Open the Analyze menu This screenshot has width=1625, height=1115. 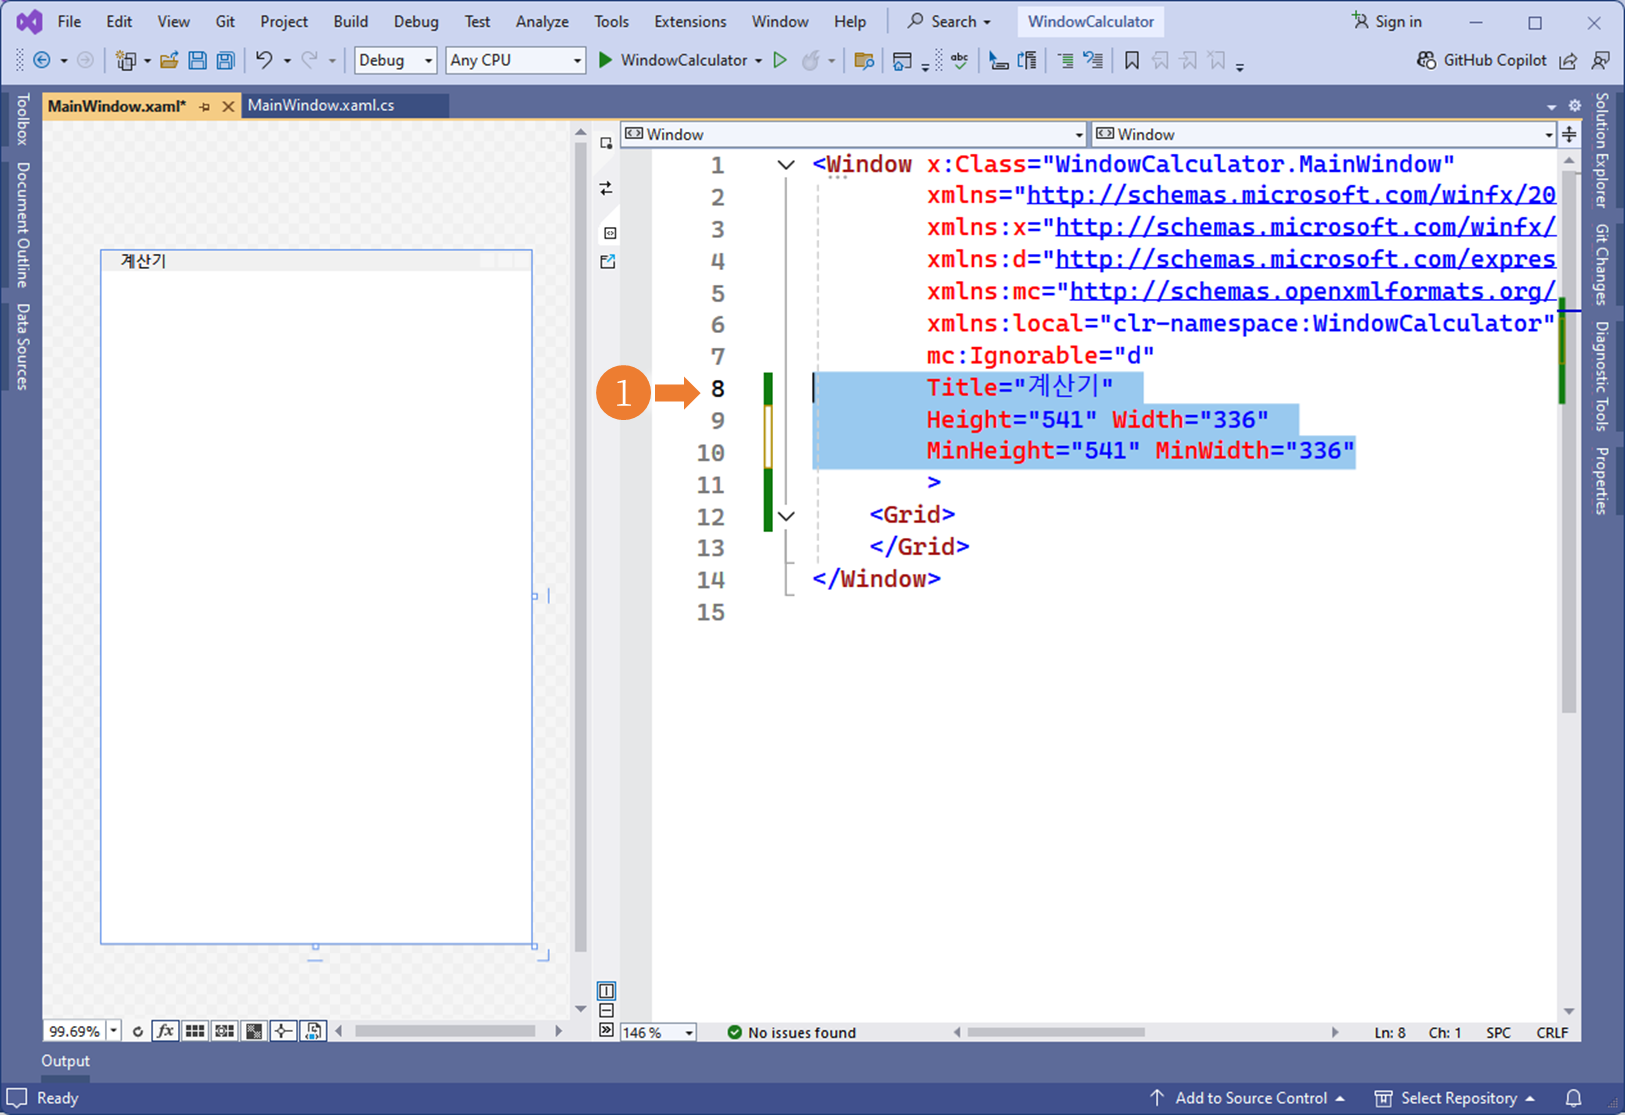pos(542,21)
